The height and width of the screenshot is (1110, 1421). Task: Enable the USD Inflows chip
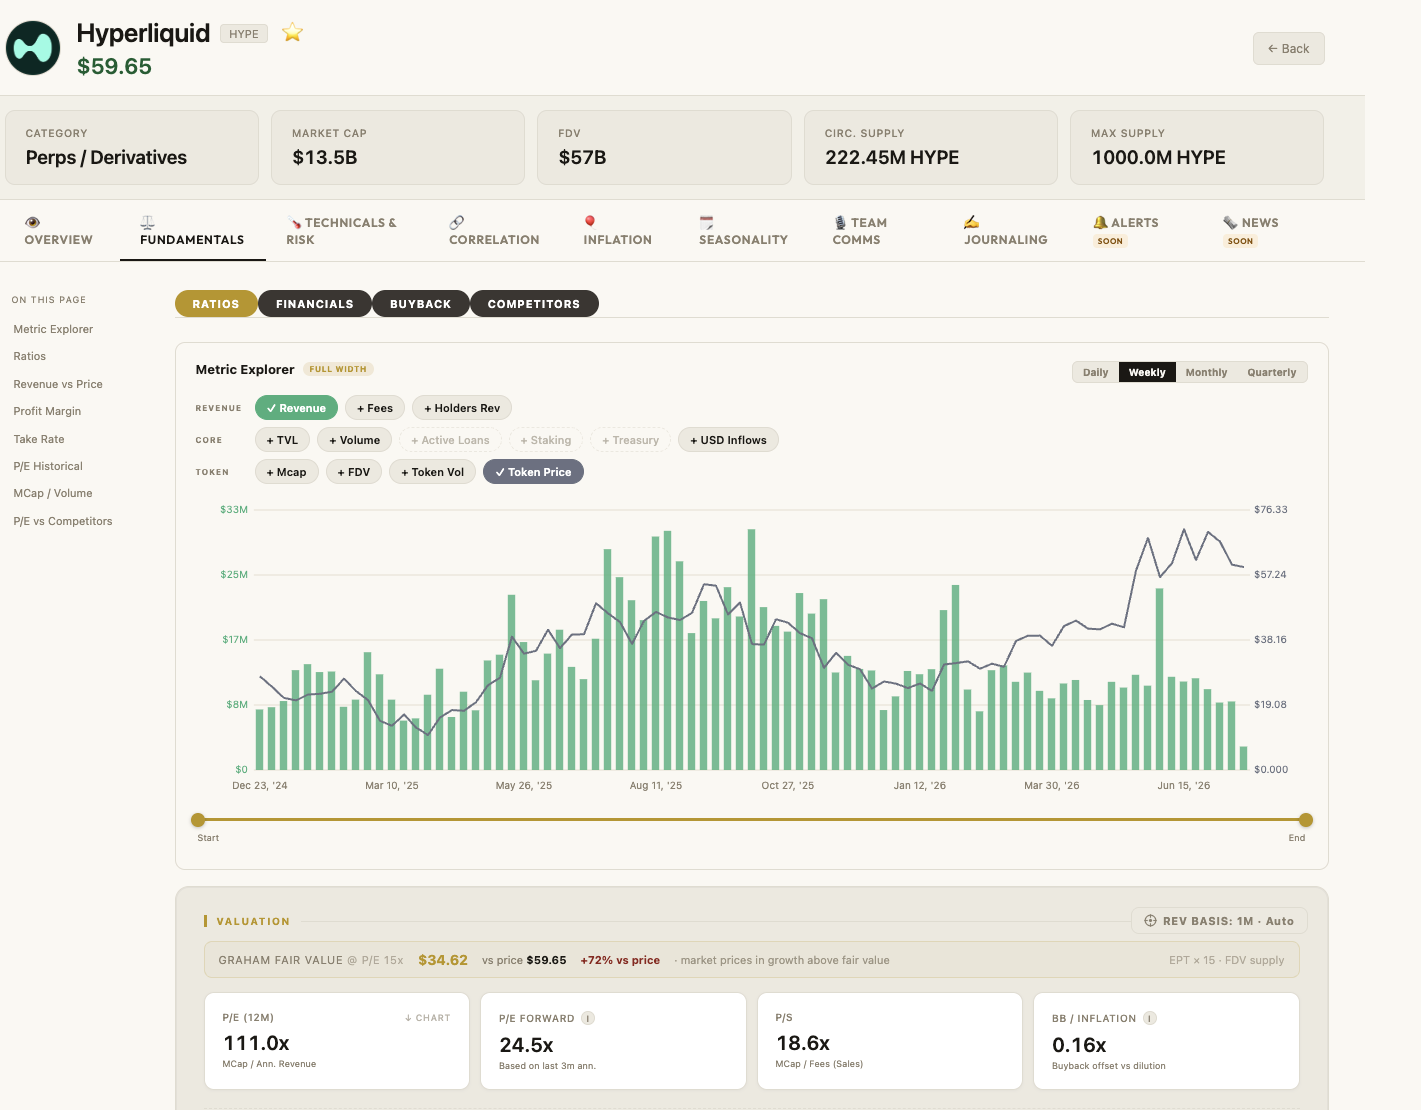(728, 440)
